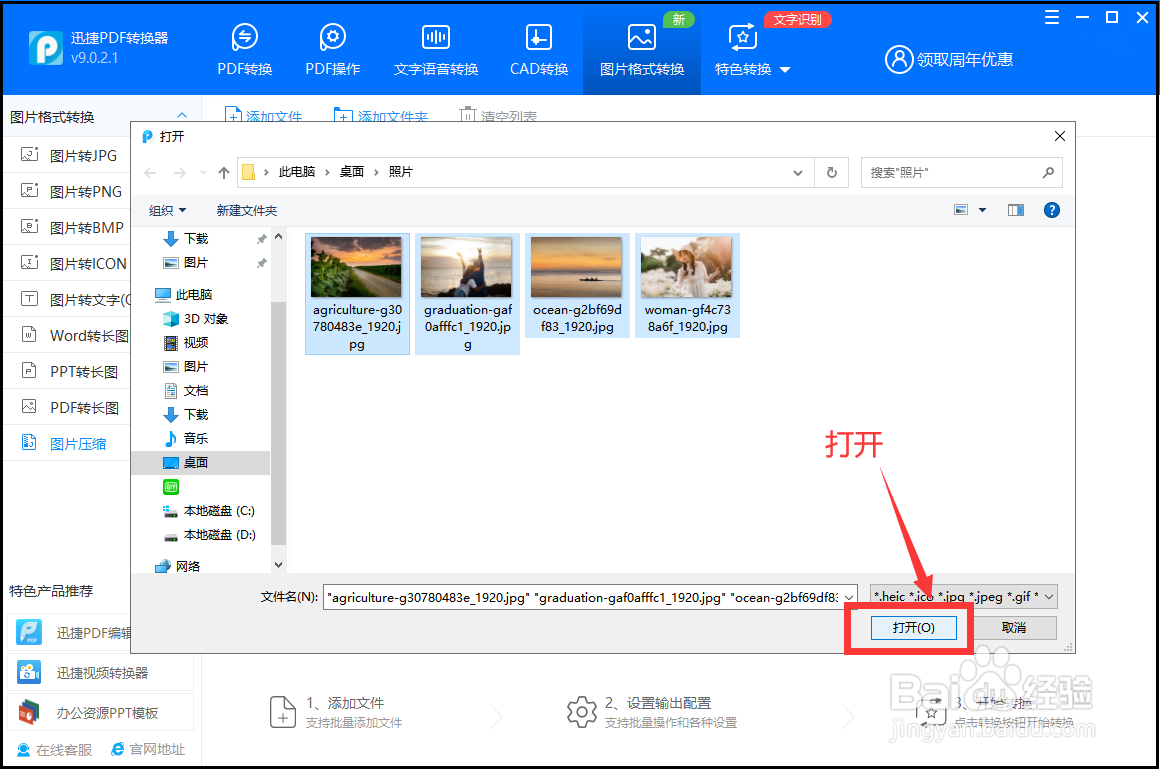Image resolution: width=1160 pixels, height=769 pixels.
Task: Select the green iQIYI drive icon
Action: pyautogui.click(x=171, y=486)
